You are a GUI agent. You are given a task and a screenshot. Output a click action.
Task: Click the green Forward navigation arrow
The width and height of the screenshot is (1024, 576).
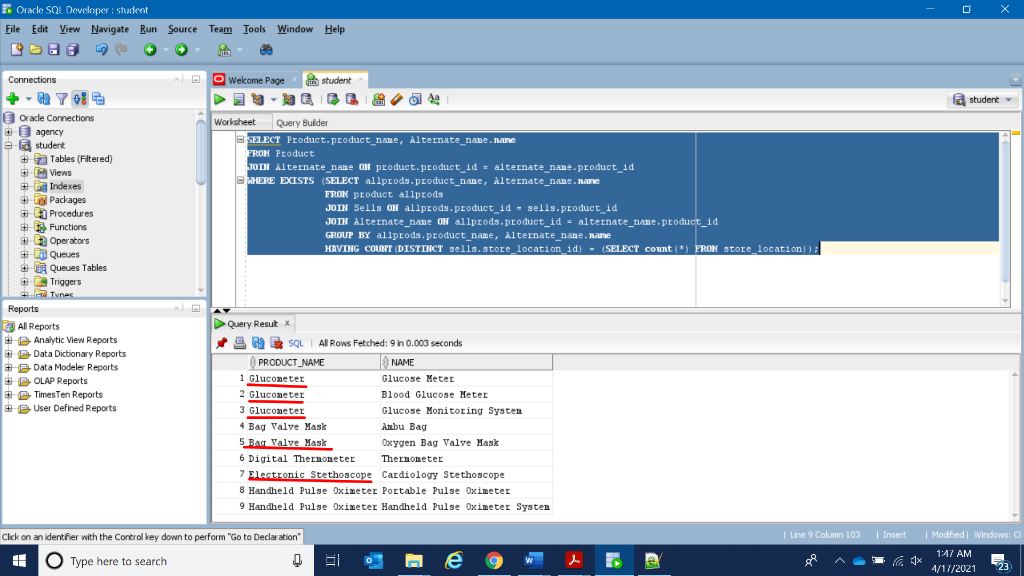coord(182,50)
